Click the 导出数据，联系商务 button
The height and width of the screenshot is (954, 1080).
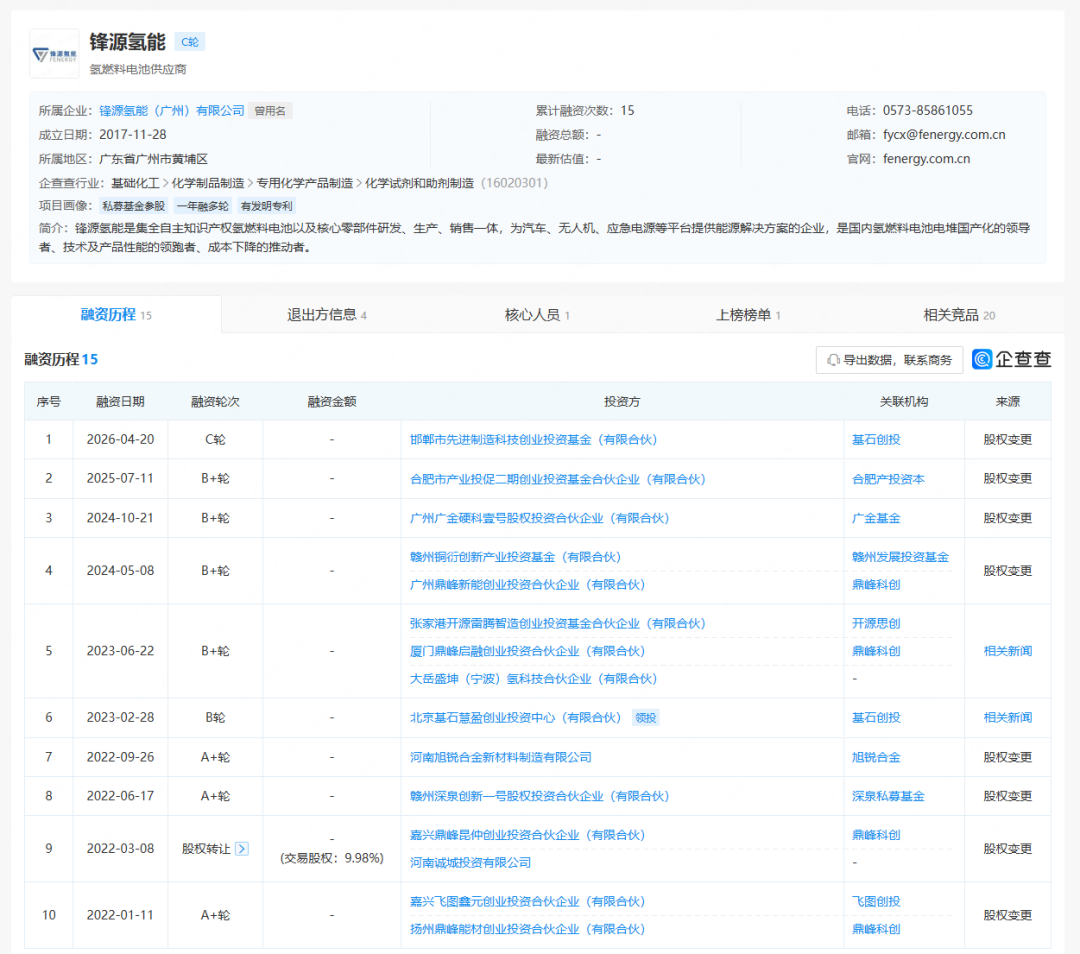pos(888,360)
